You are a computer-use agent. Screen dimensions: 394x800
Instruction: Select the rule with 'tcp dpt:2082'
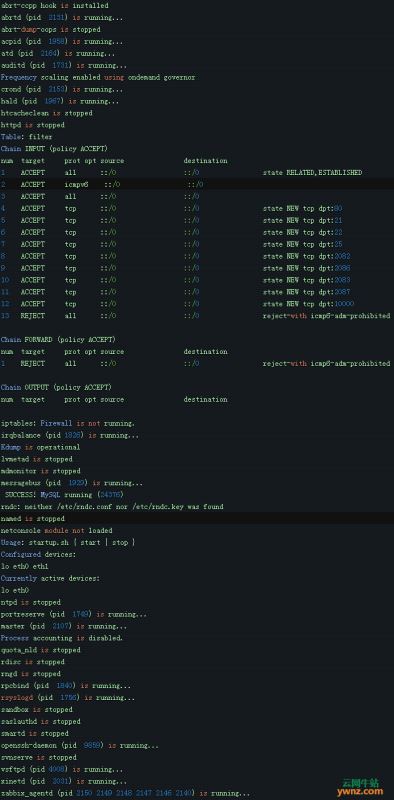pyautogui.click(x=176, y=256)
